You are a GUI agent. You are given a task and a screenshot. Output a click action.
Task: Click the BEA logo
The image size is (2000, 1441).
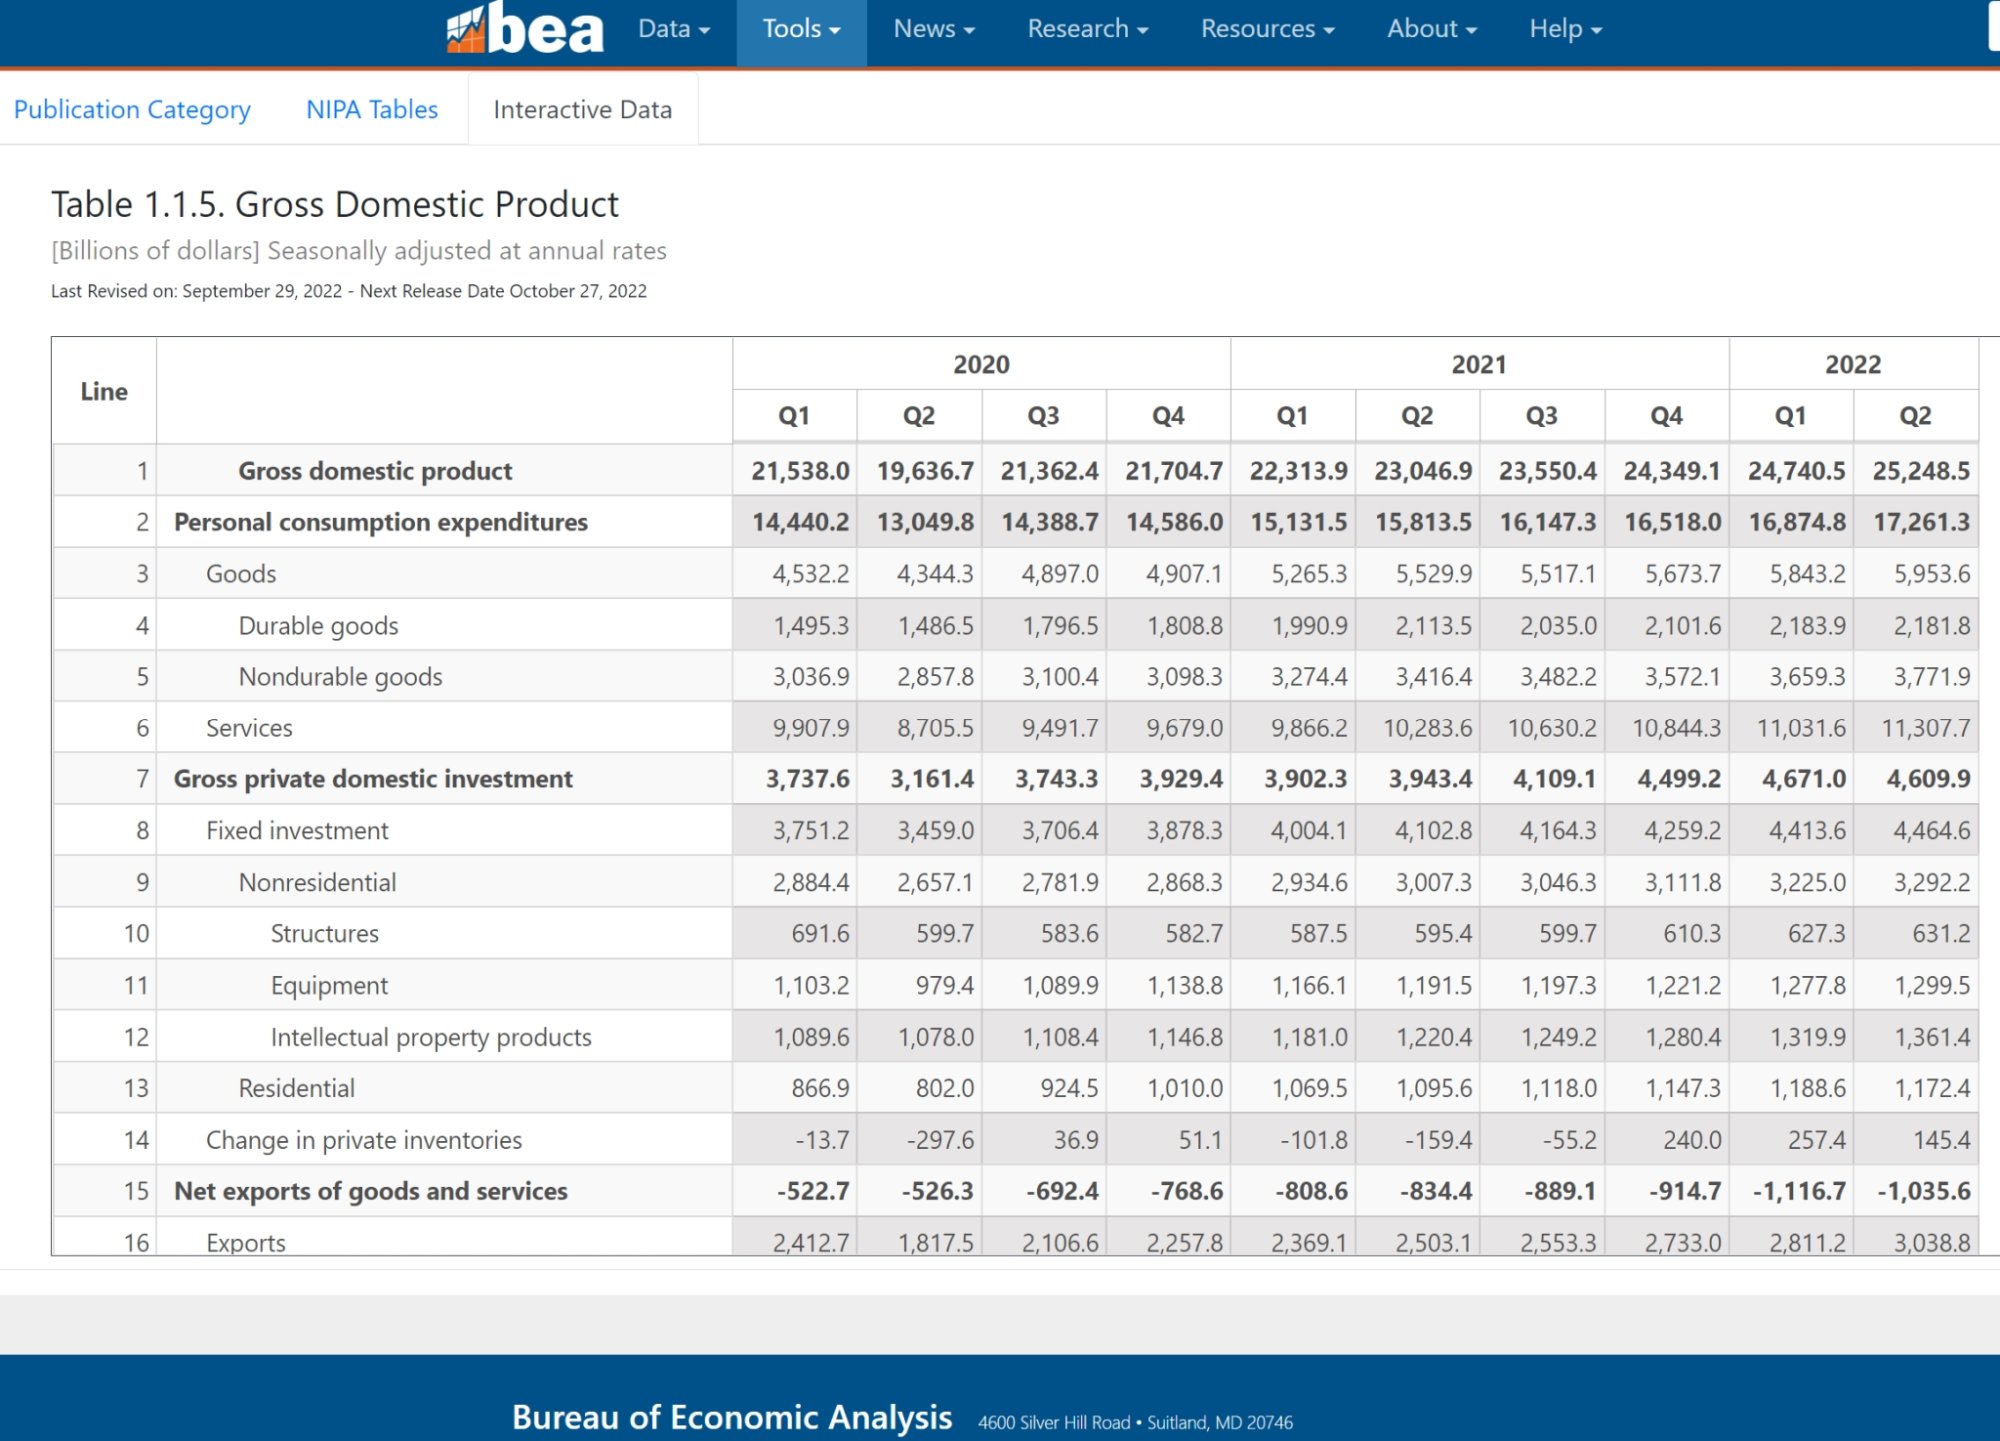525,28
